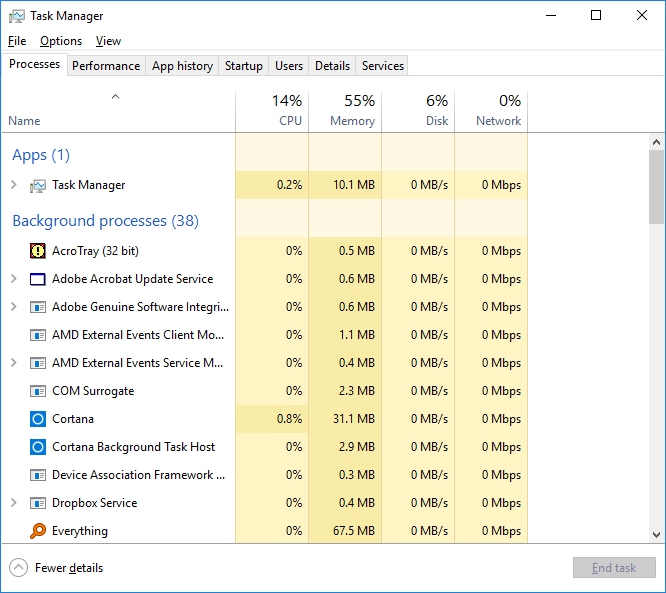Click the vertical scrollbar thumb
This screenshot has width=666, height=593.
[x=656, y=187]
